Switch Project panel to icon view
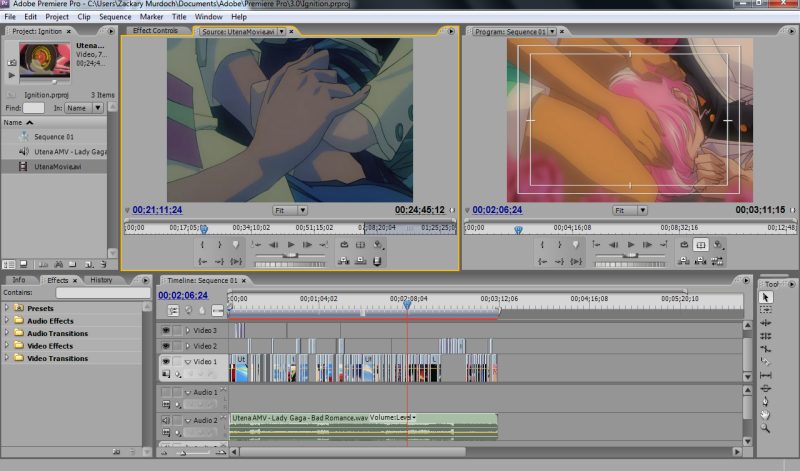 click(x=23, y=264)
